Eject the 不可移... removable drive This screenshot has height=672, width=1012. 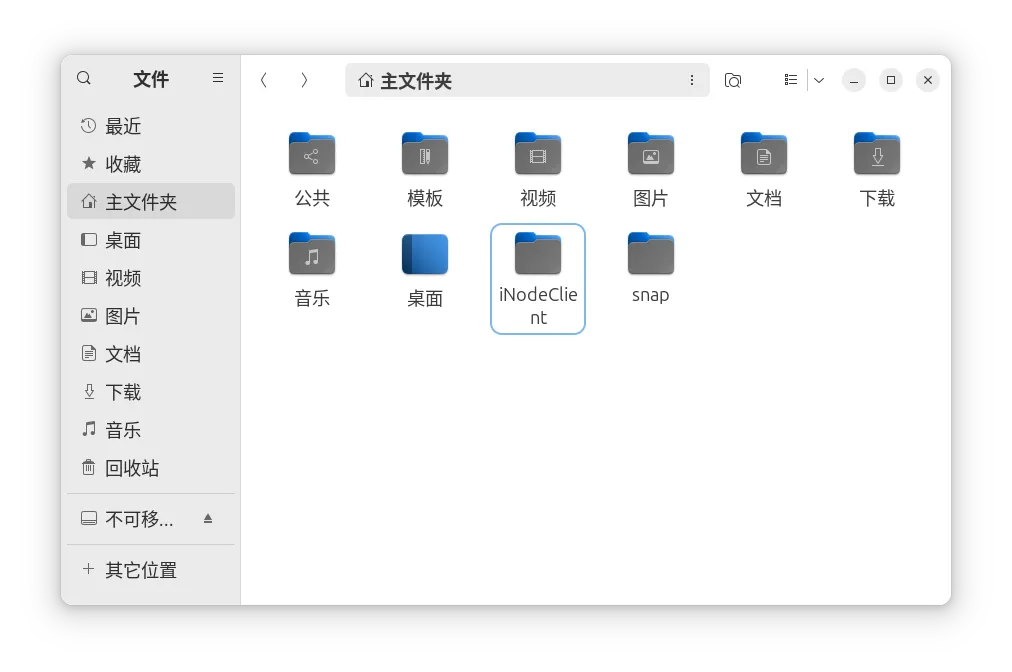click(x=208, y=519)
